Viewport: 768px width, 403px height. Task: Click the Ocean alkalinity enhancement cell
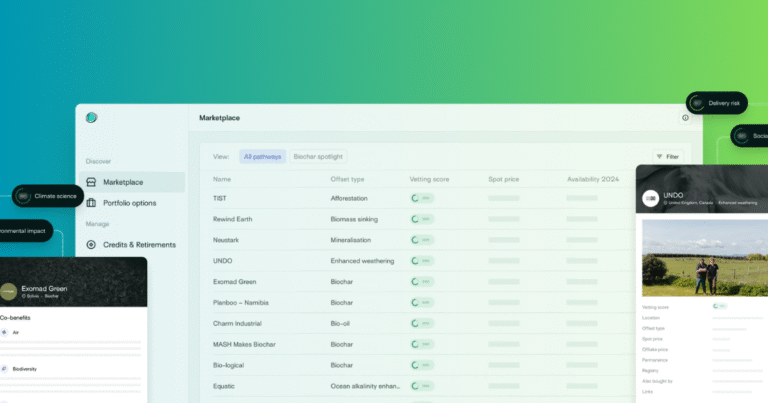coord(365,386)
